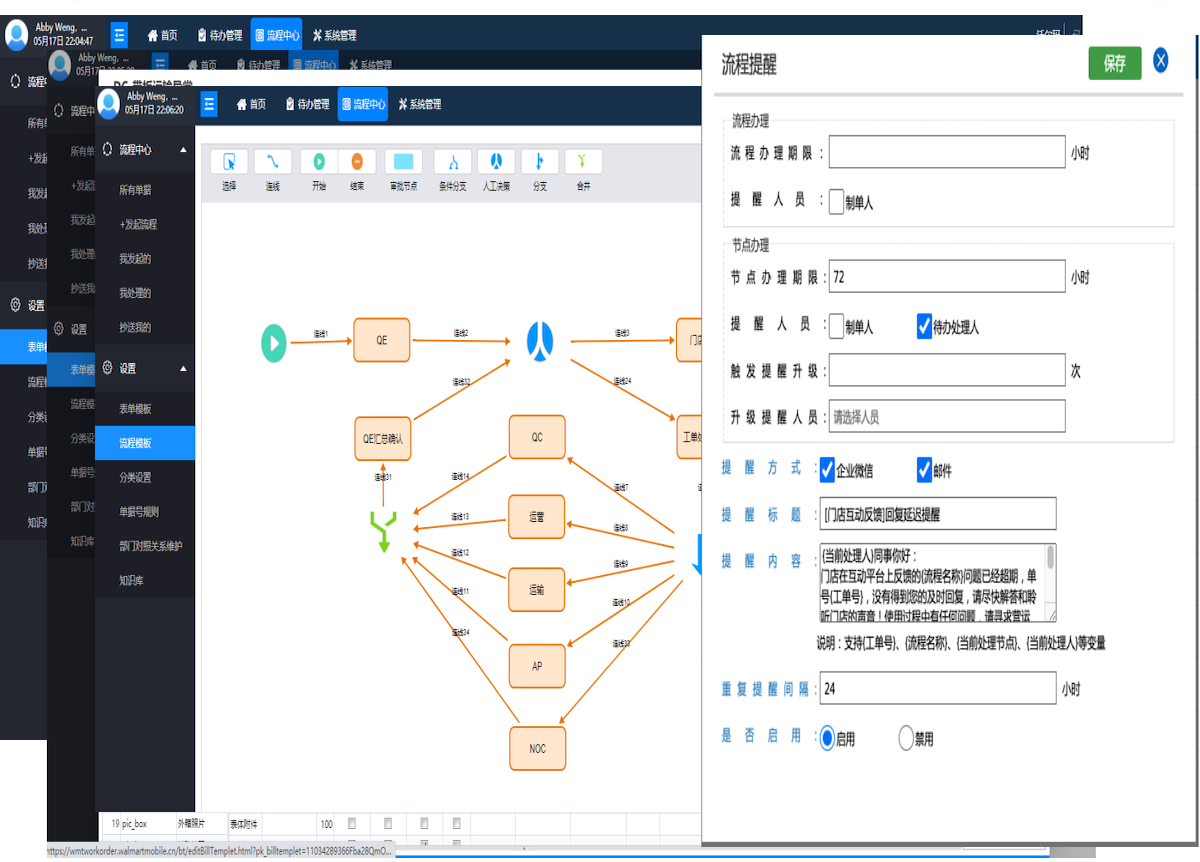
Task: Collapse the 流程中心 sidebar section arrow
Action: (183, 150)
